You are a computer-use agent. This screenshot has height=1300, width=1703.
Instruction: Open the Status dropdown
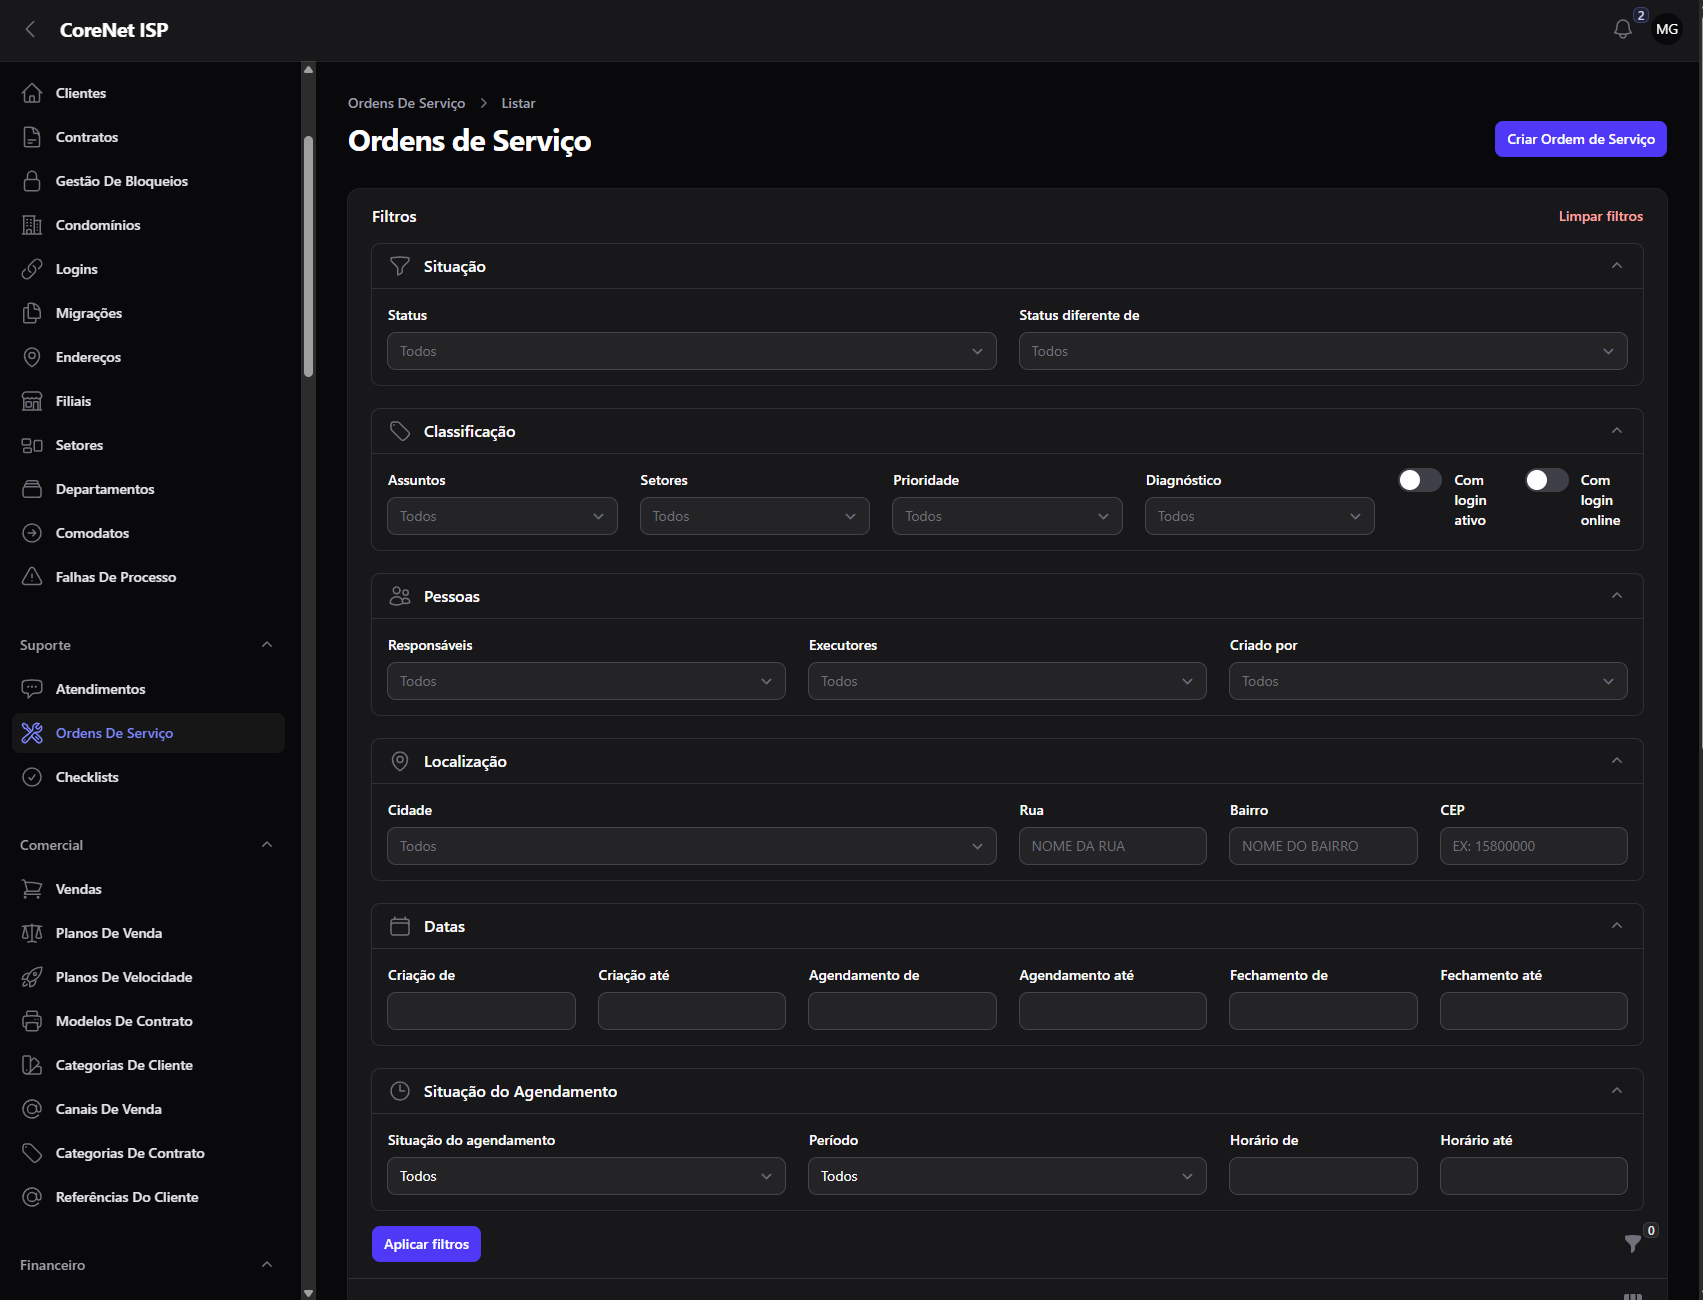click(x=691, y=351)
